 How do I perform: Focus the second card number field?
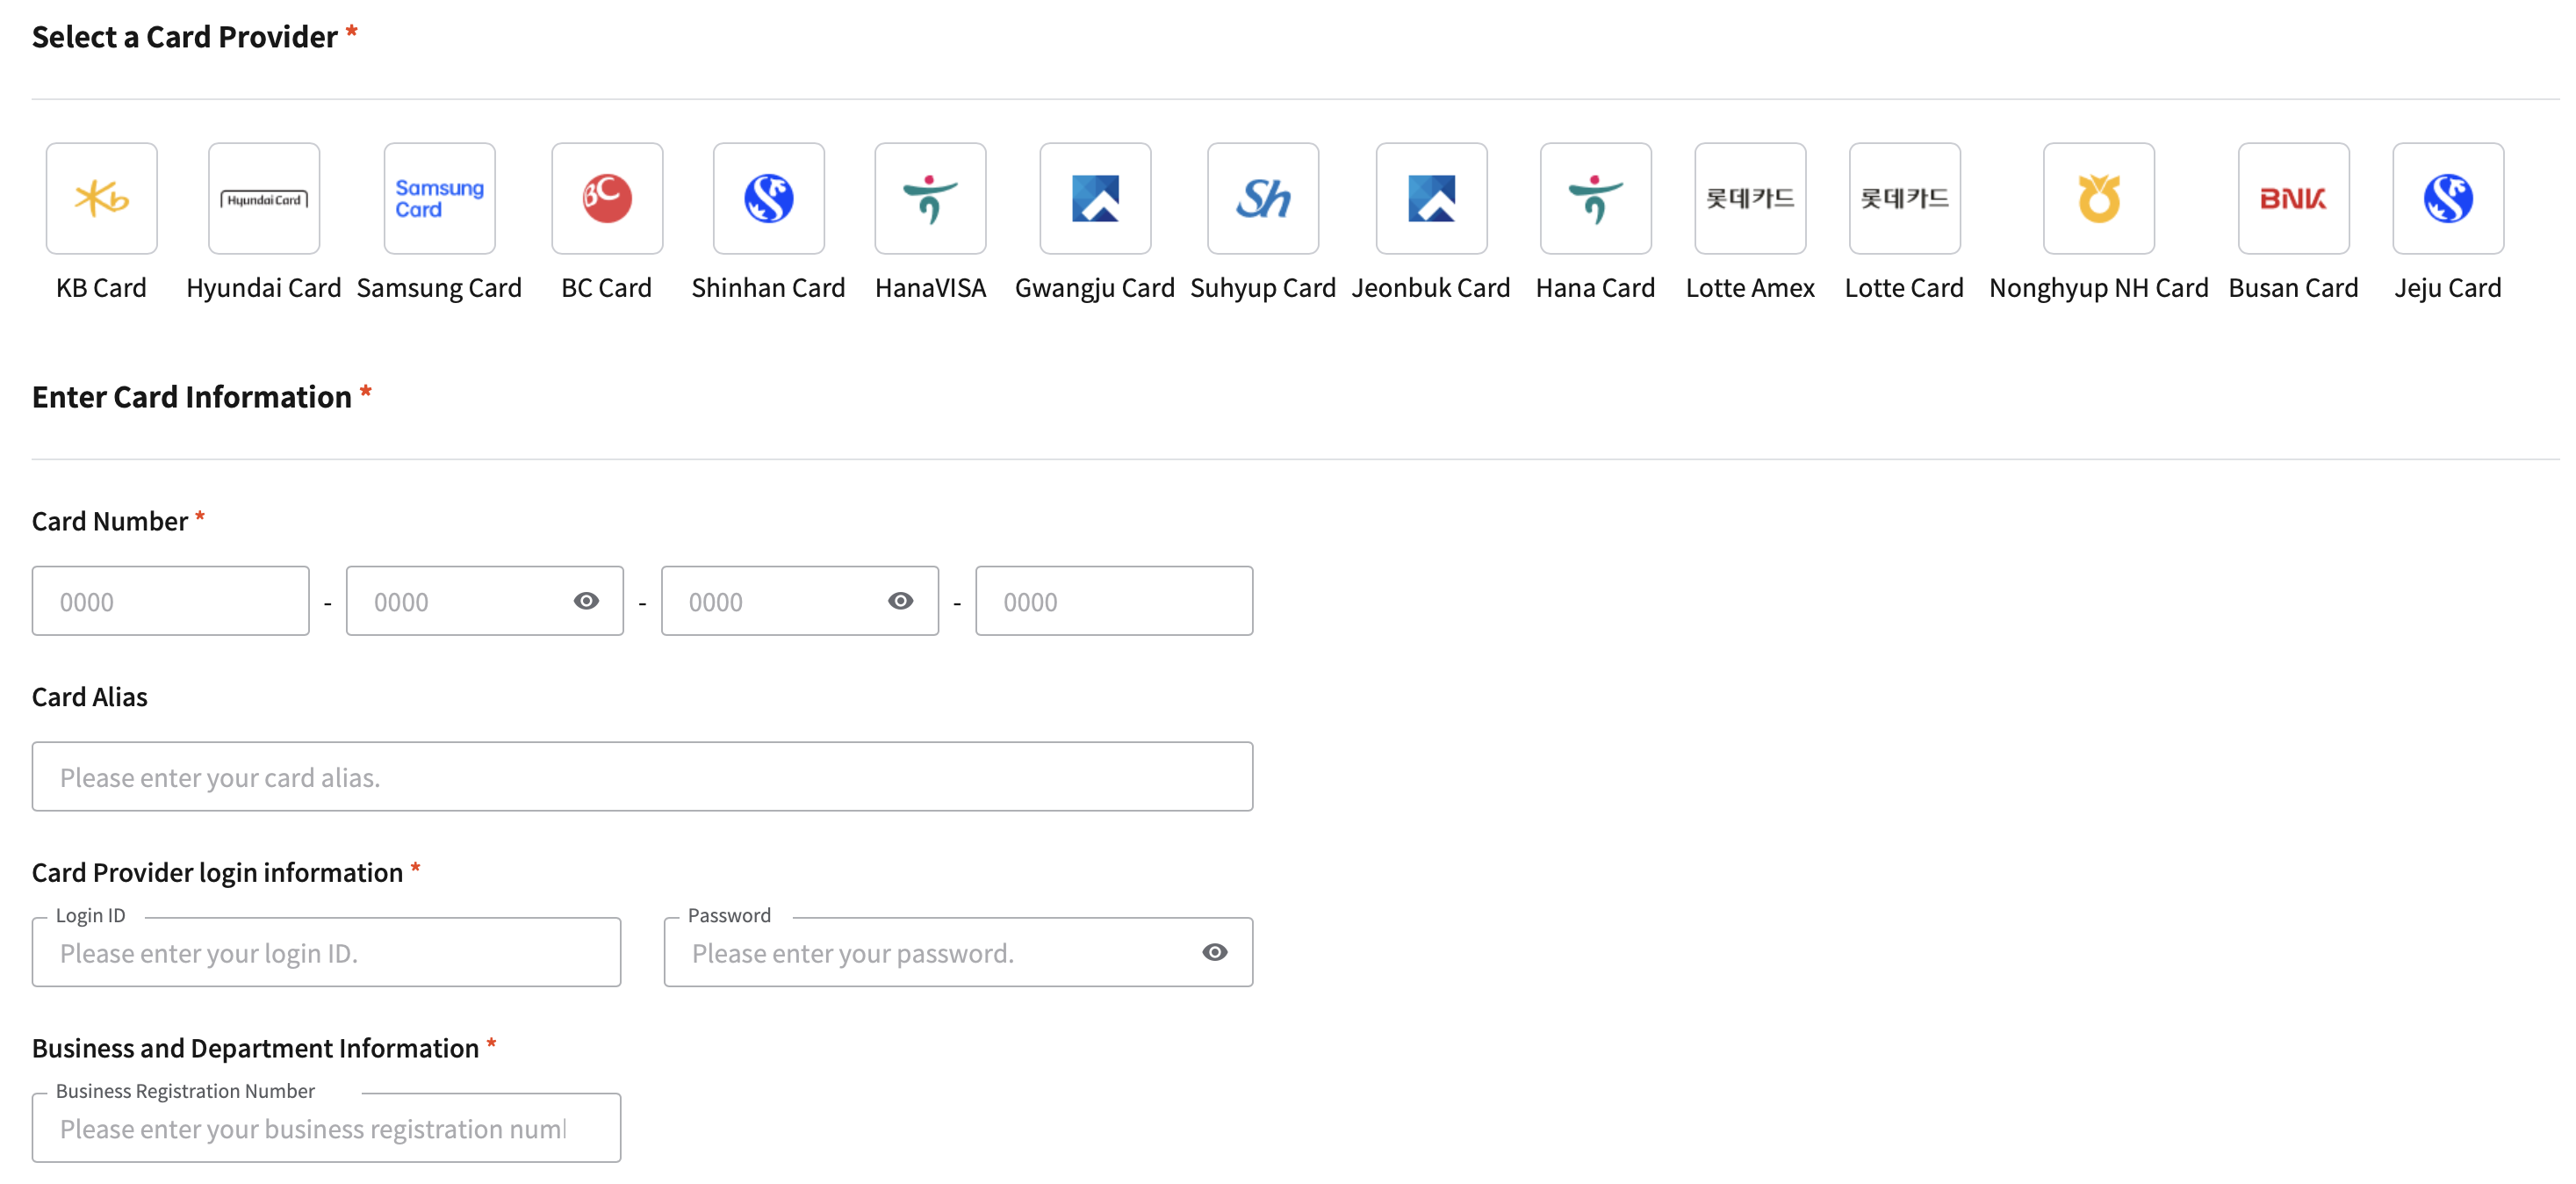point(485,601)
